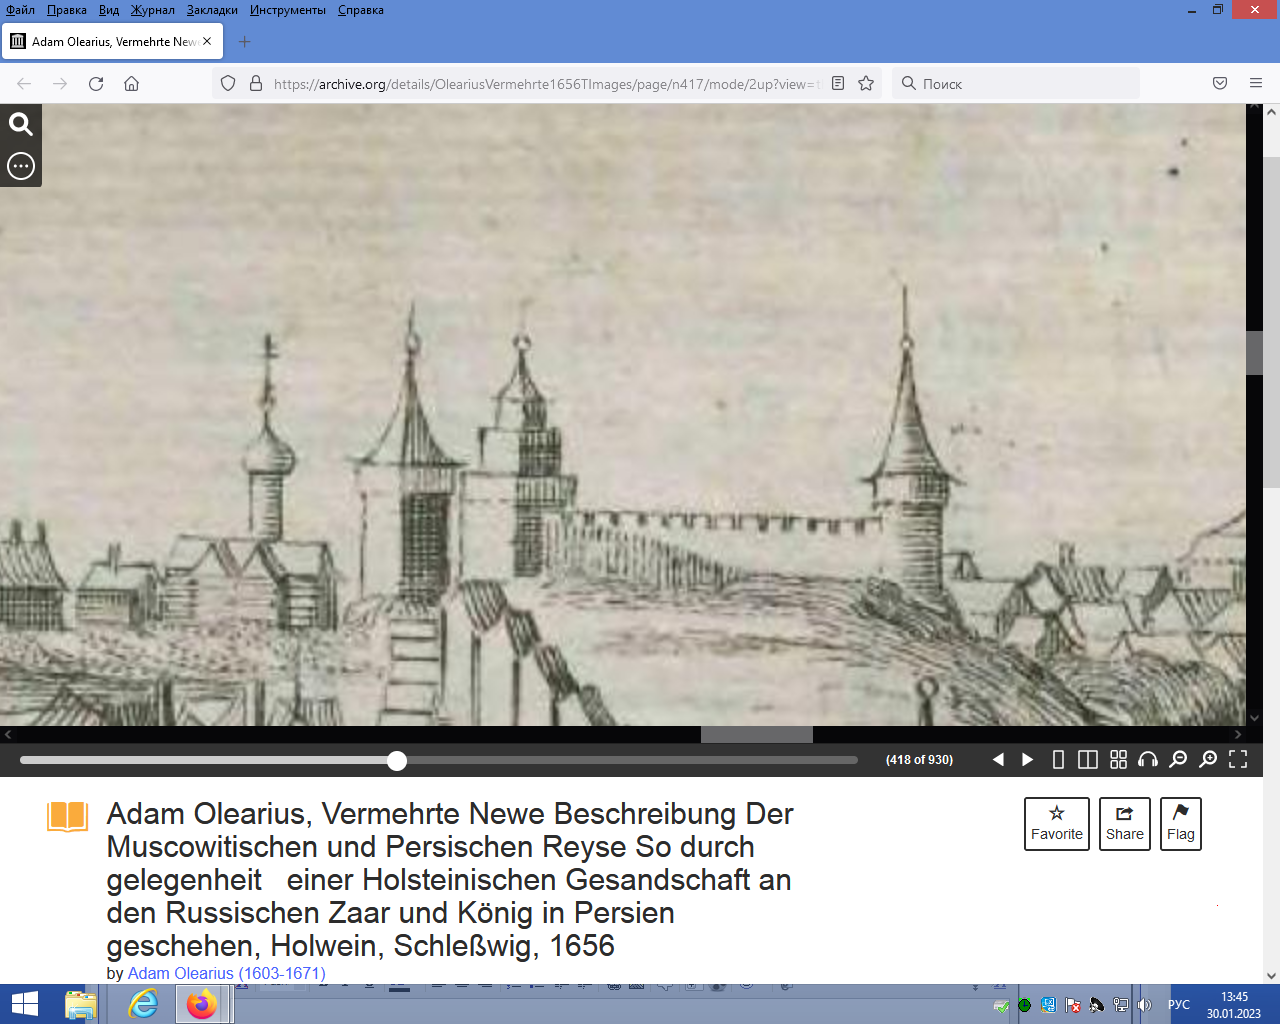This screenshot has width=1280, height=1024.
Task: Open the Windows Start menu
Action: point(24,1004)
